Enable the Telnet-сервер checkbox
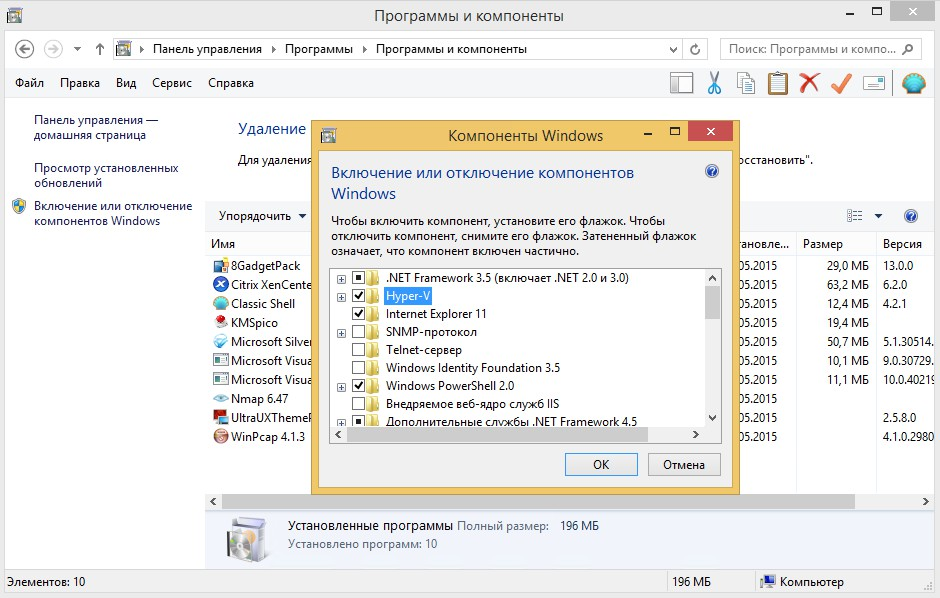The image size is (940, 598). coord(359,350)
